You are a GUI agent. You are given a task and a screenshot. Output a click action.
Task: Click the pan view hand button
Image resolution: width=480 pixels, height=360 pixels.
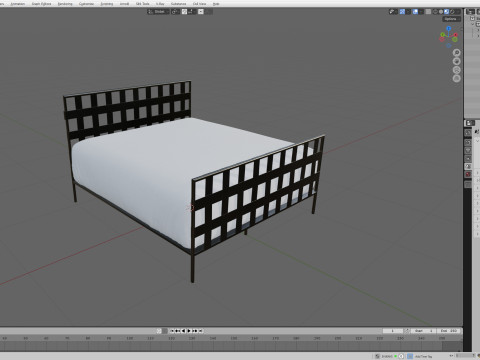click(456, 61)
